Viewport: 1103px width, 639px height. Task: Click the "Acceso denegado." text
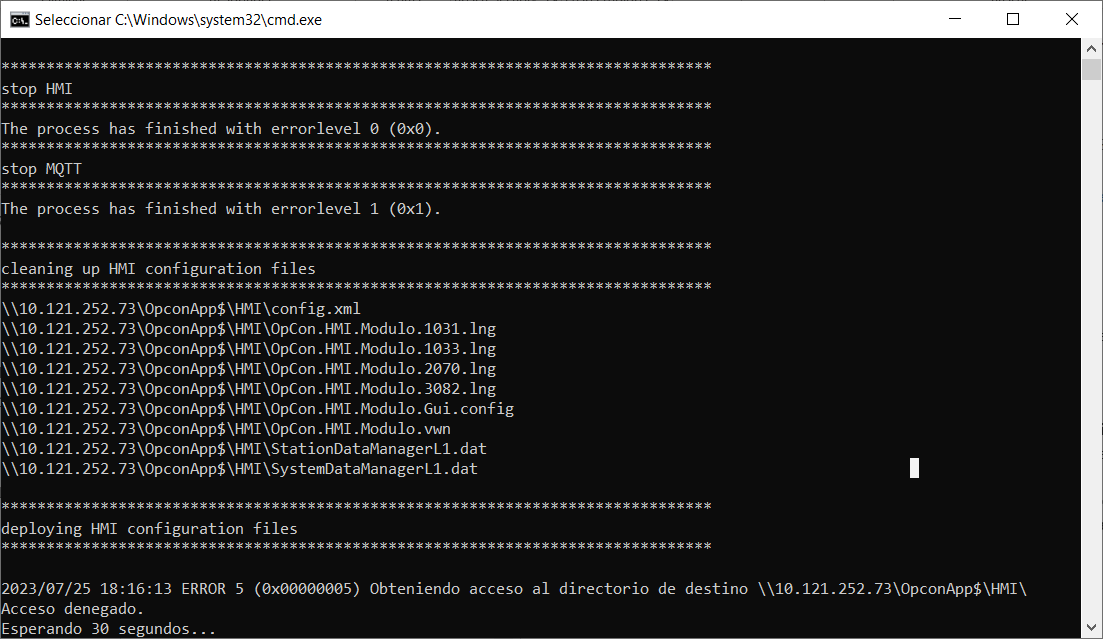[x=72, y=608]
